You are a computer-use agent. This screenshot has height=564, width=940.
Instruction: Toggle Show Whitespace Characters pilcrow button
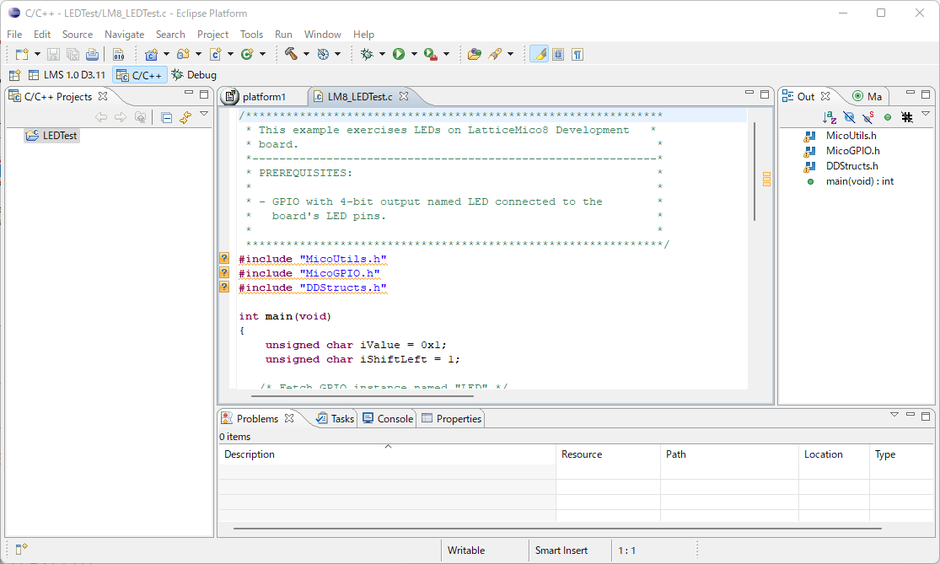pos(577,54)
